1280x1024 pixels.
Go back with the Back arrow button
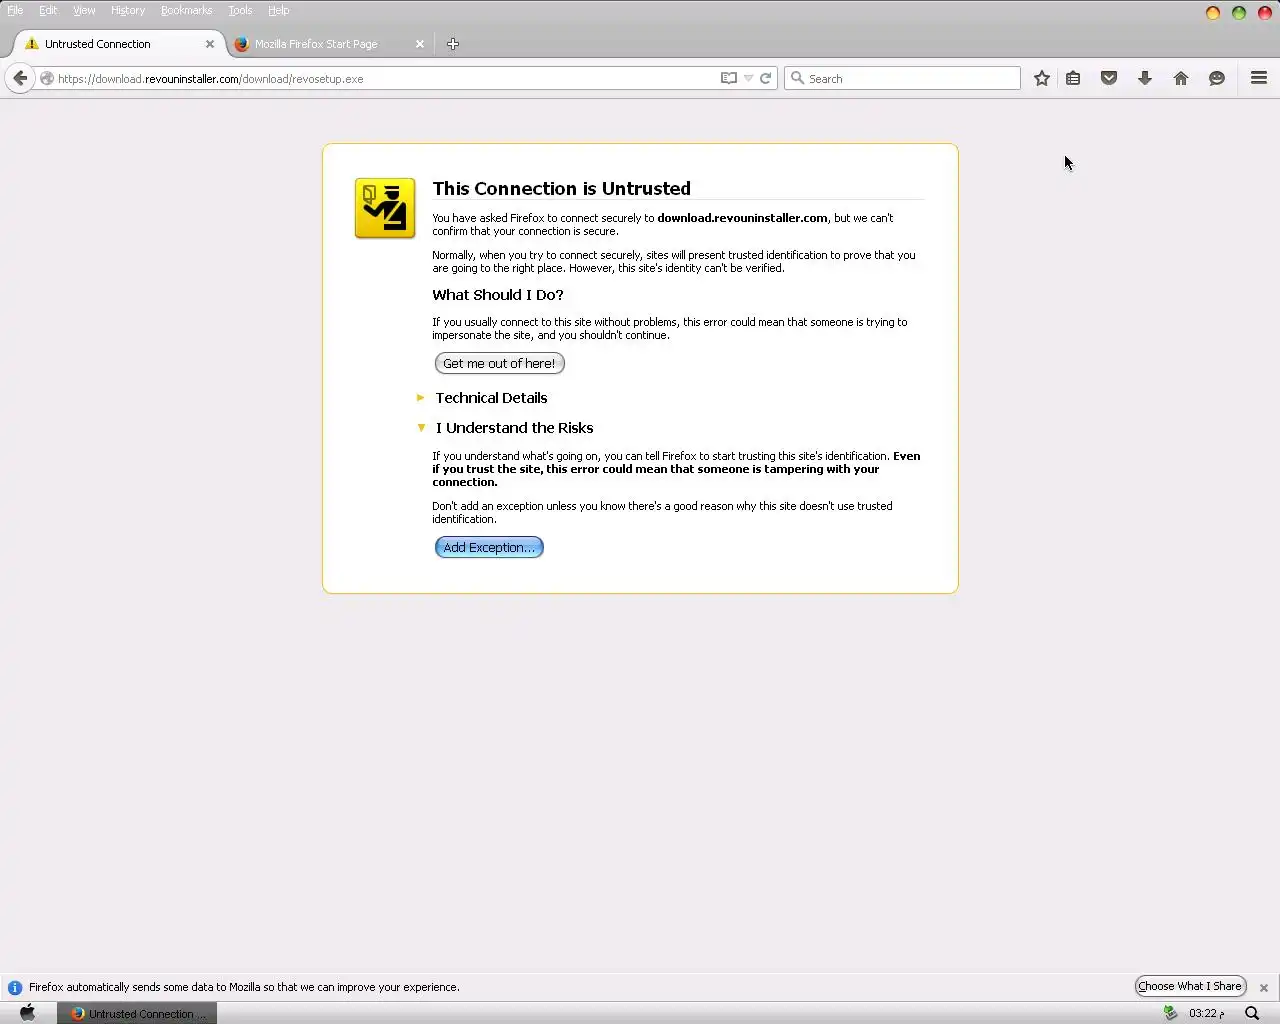(20, 78)
